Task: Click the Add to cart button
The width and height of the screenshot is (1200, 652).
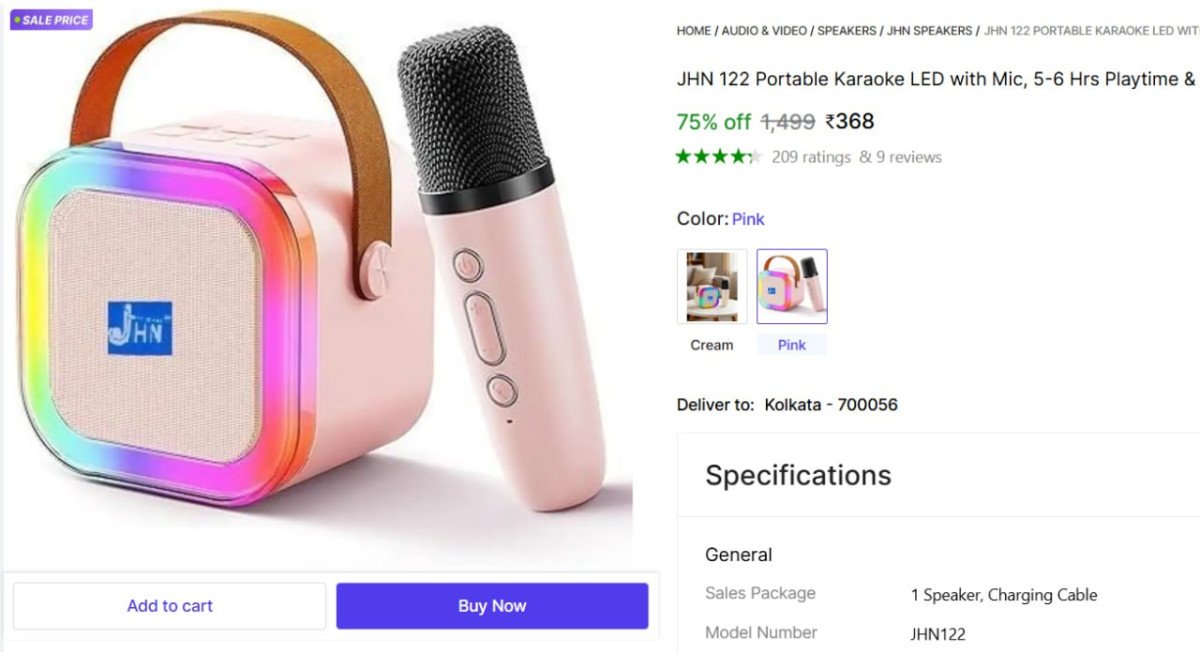Action: click(x=169, y=605)
